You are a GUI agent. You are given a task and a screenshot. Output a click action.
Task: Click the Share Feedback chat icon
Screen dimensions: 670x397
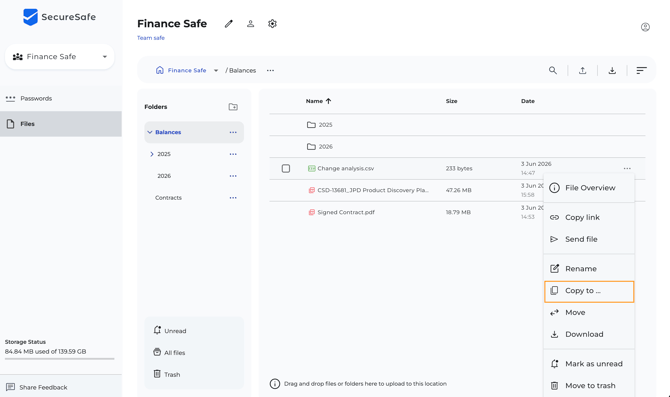click(x=10, y=387)
